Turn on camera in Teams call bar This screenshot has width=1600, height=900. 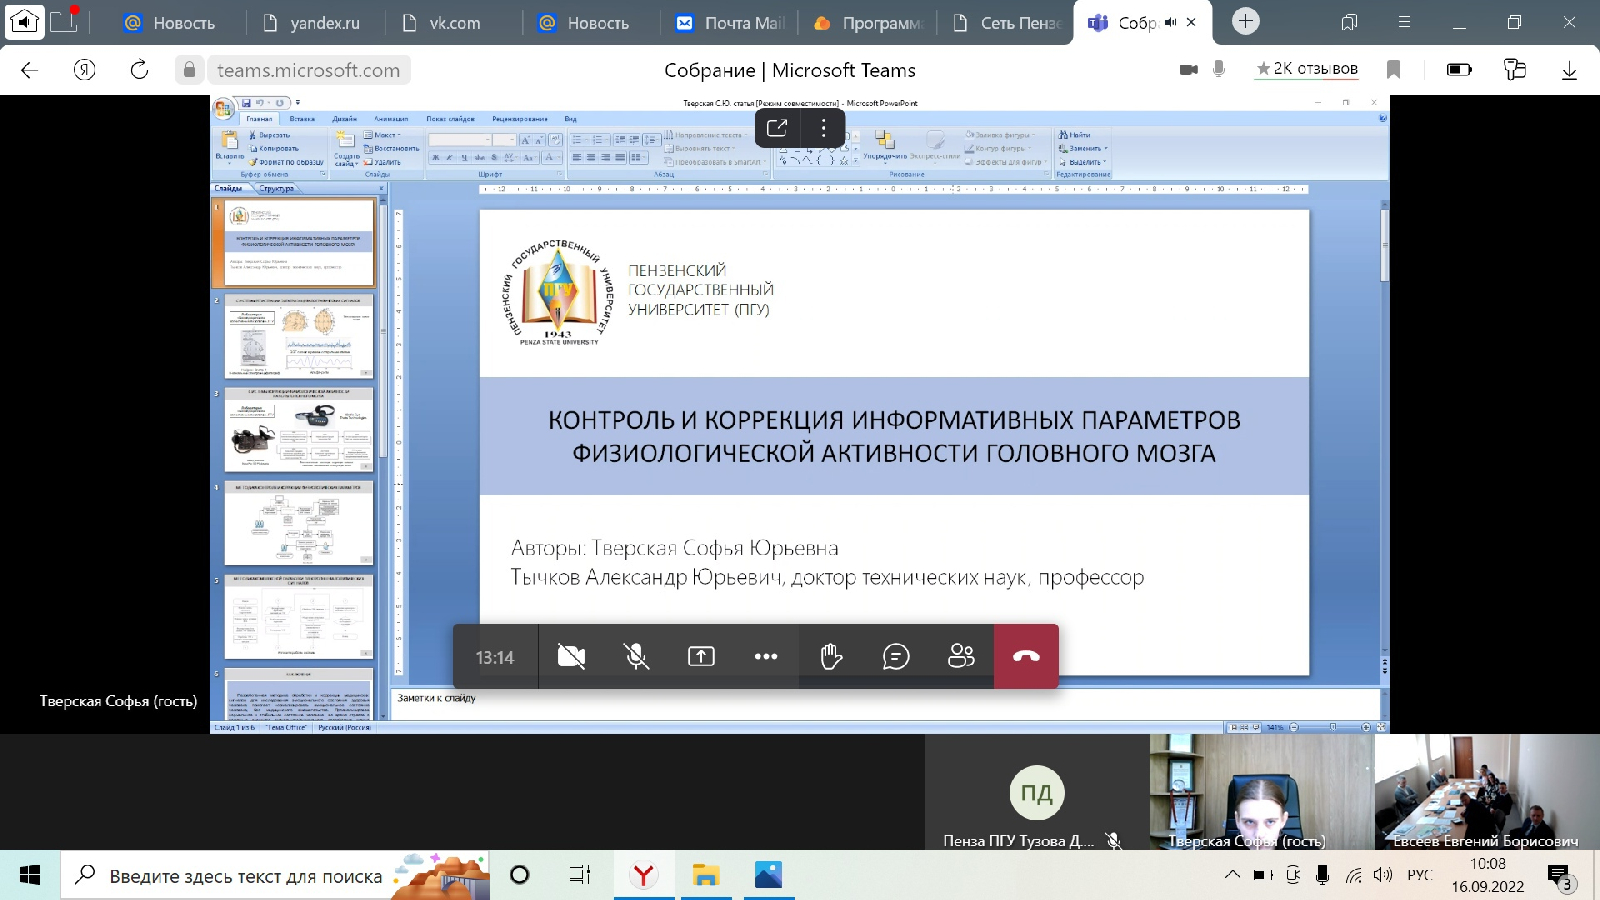pyautogui.click(x=571, y=656)
